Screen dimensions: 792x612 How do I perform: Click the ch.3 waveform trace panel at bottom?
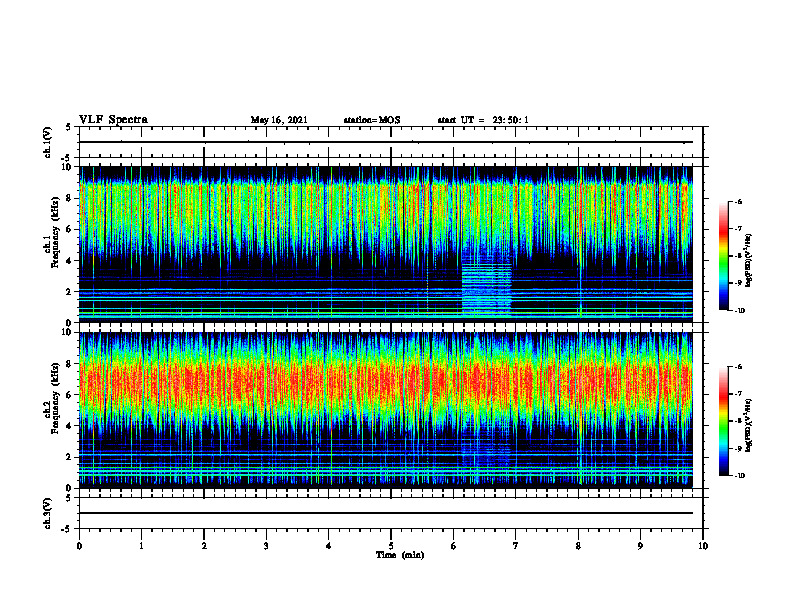pos(391,513)
